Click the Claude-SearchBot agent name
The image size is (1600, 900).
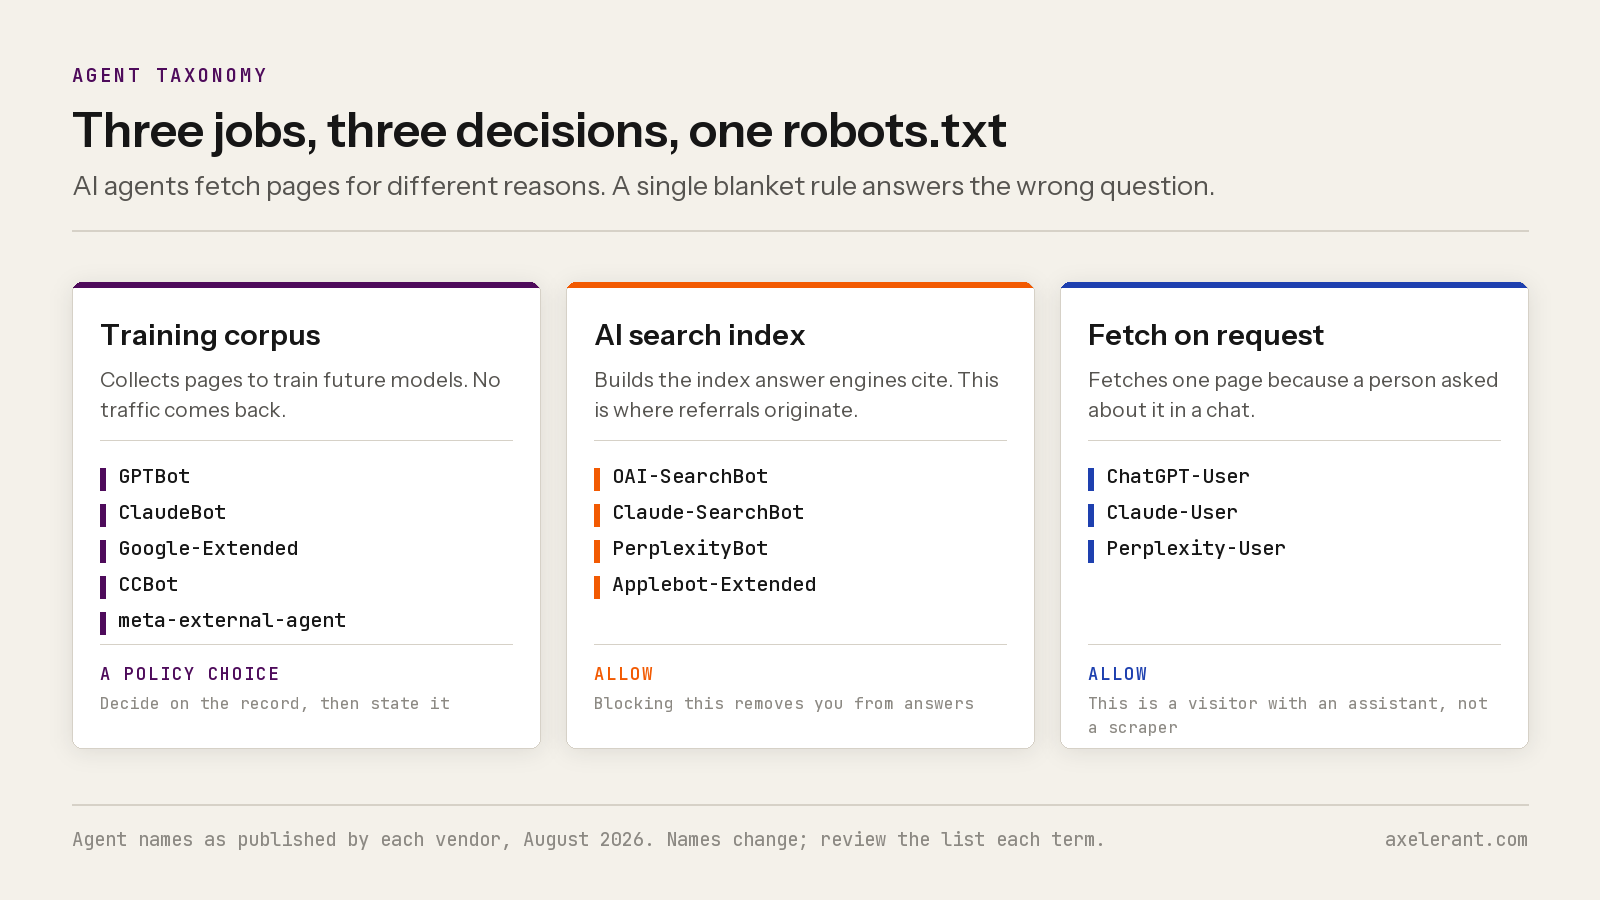[708, 513]
